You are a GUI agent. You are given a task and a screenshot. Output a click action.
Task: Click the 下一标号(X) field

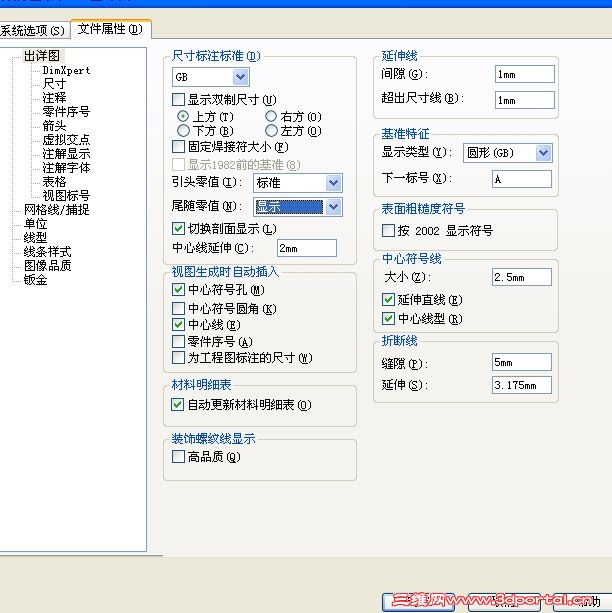coord(522,179)
